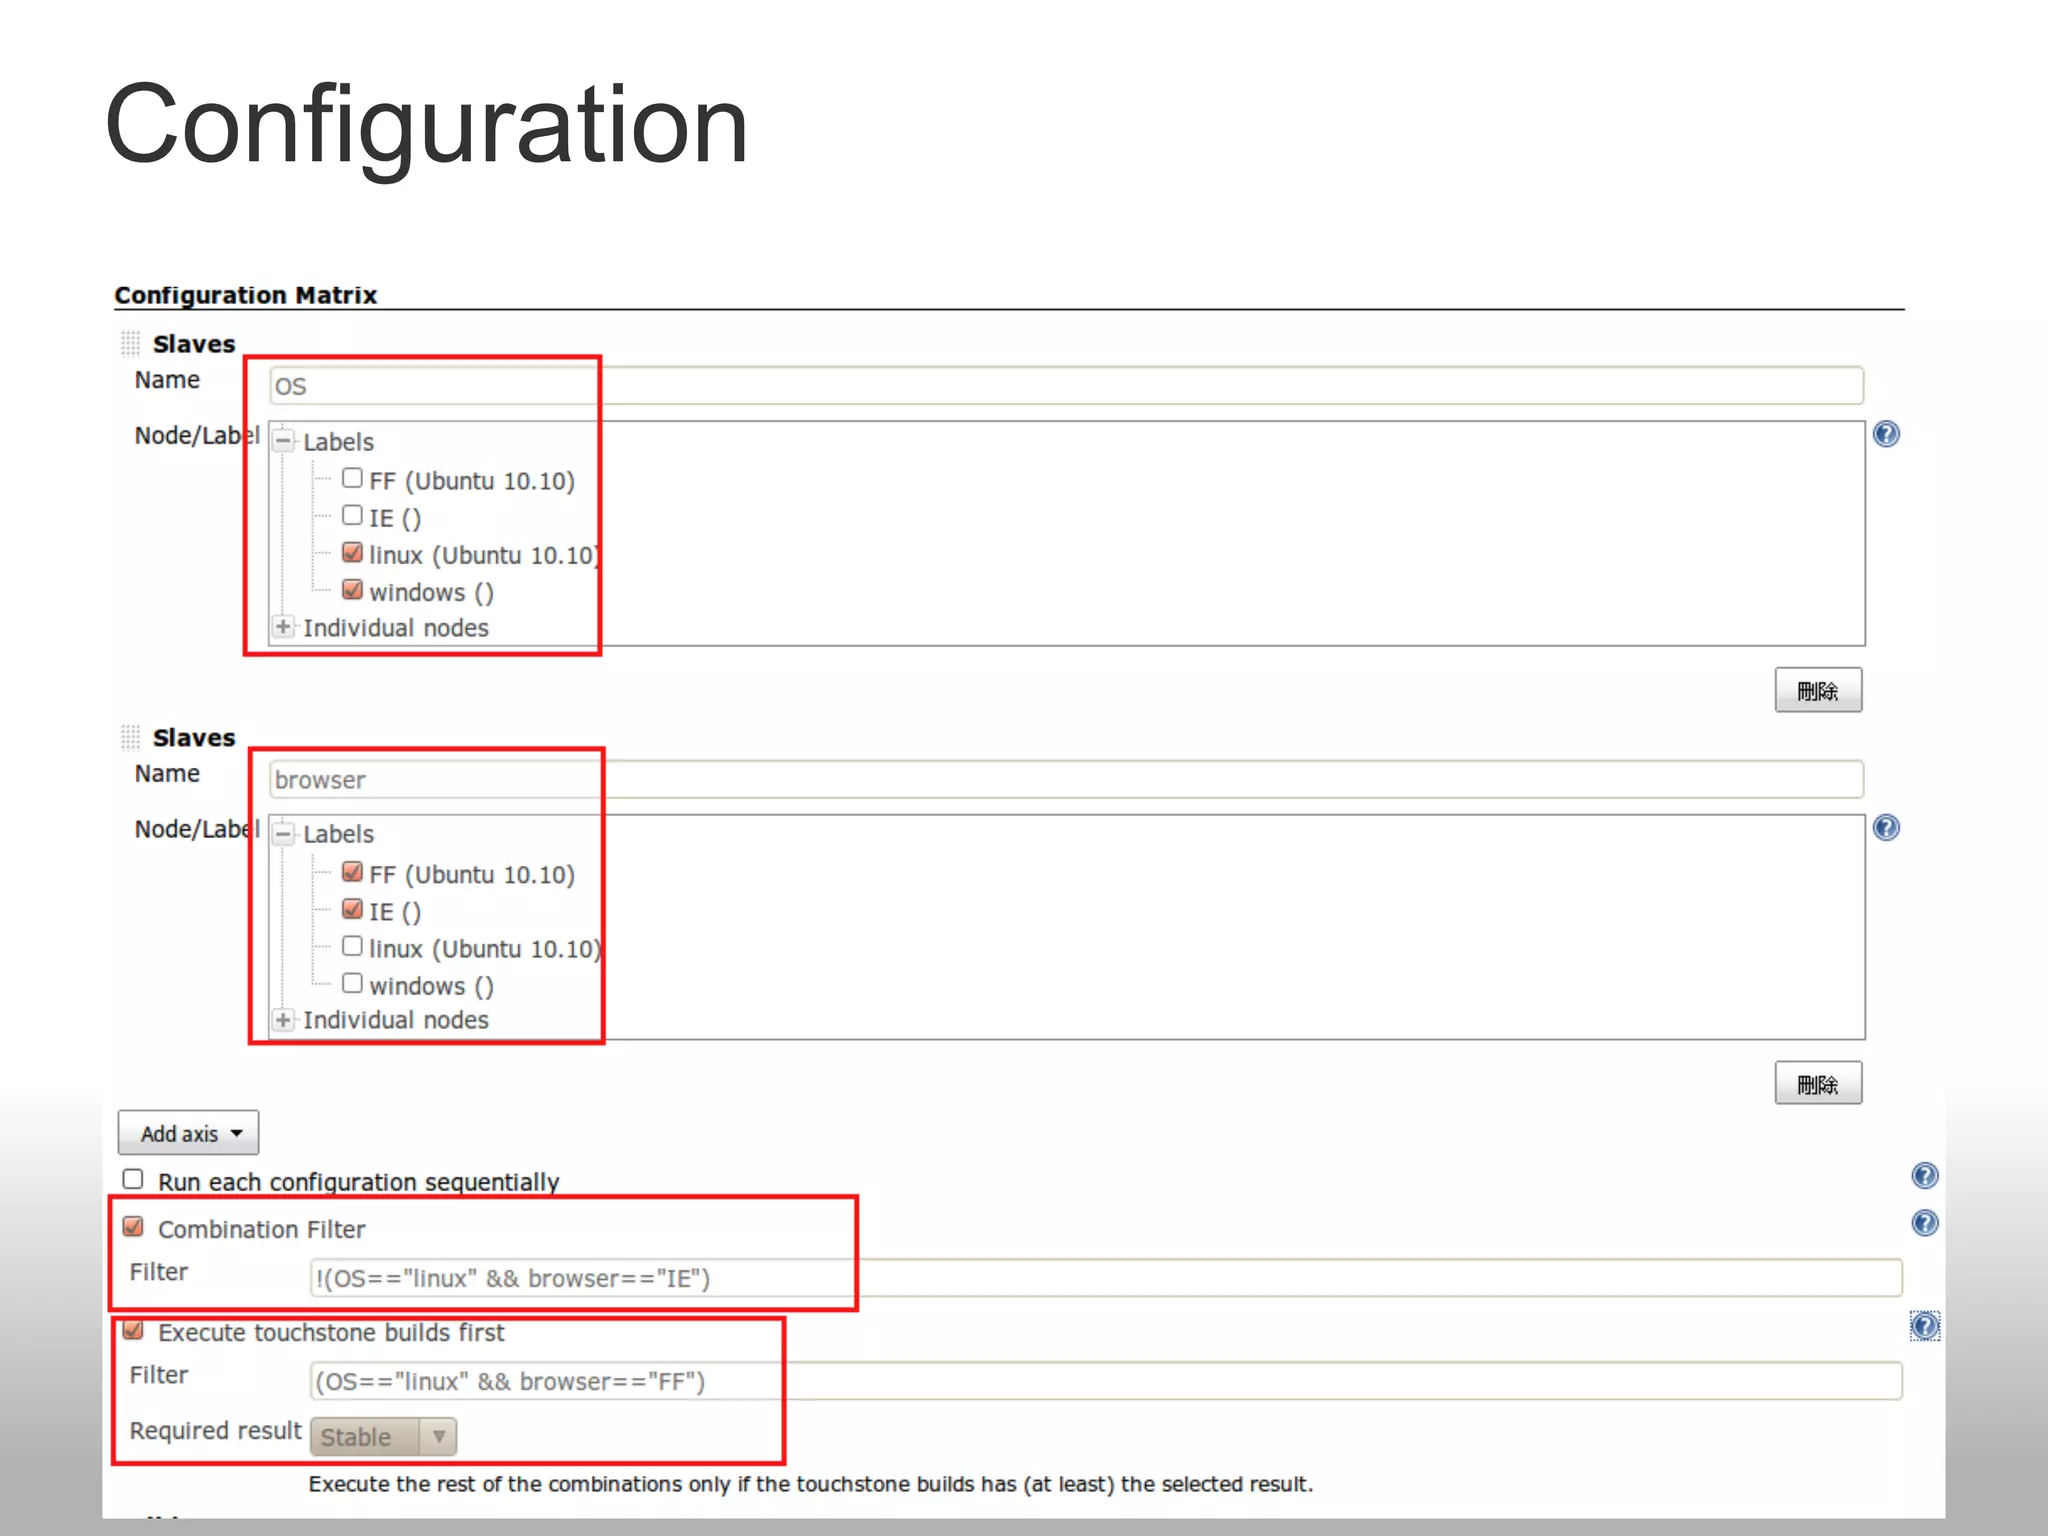Screen dimensions: 2048x1536
Task: Uncheck IE () in browser axis
Action: click(352, 909)
